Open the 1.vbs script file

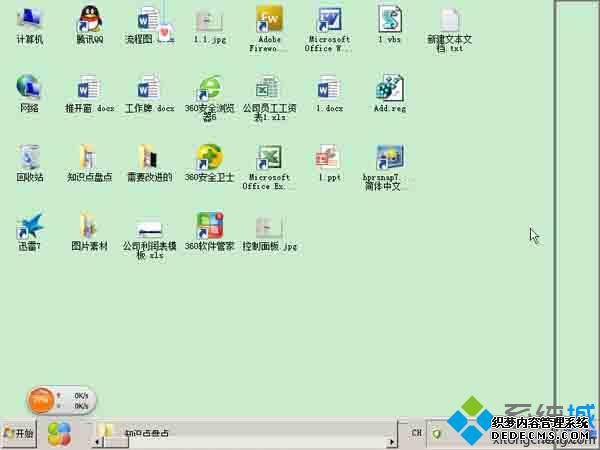pyautogui.click(x=389, y=20)
